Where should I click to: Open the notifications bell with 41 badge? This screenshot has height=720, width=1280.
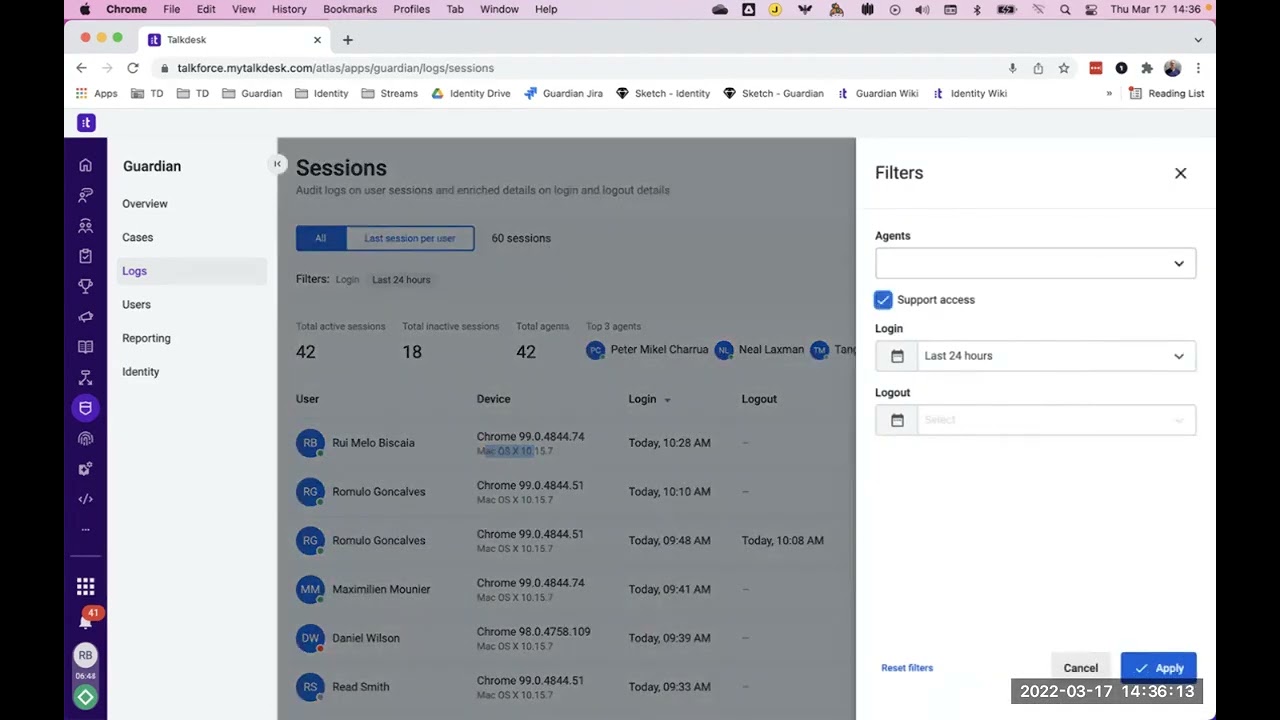(x=85, y=621)
